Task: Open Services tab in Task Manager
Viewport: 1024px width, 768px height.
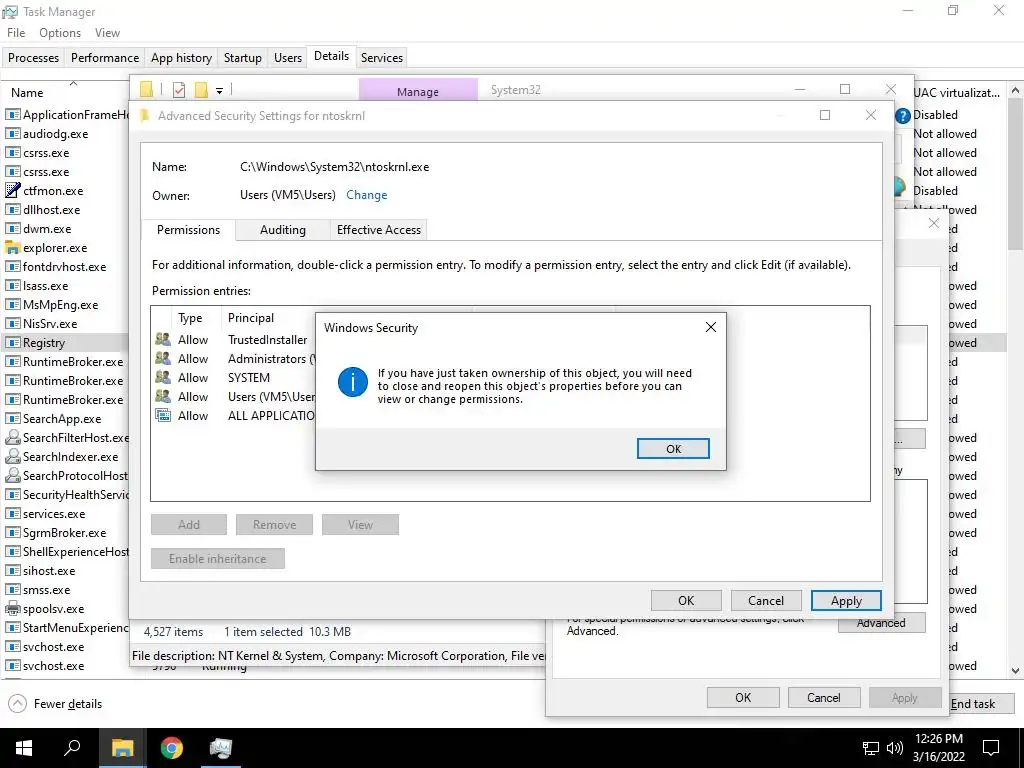Action: pos(381,57)
